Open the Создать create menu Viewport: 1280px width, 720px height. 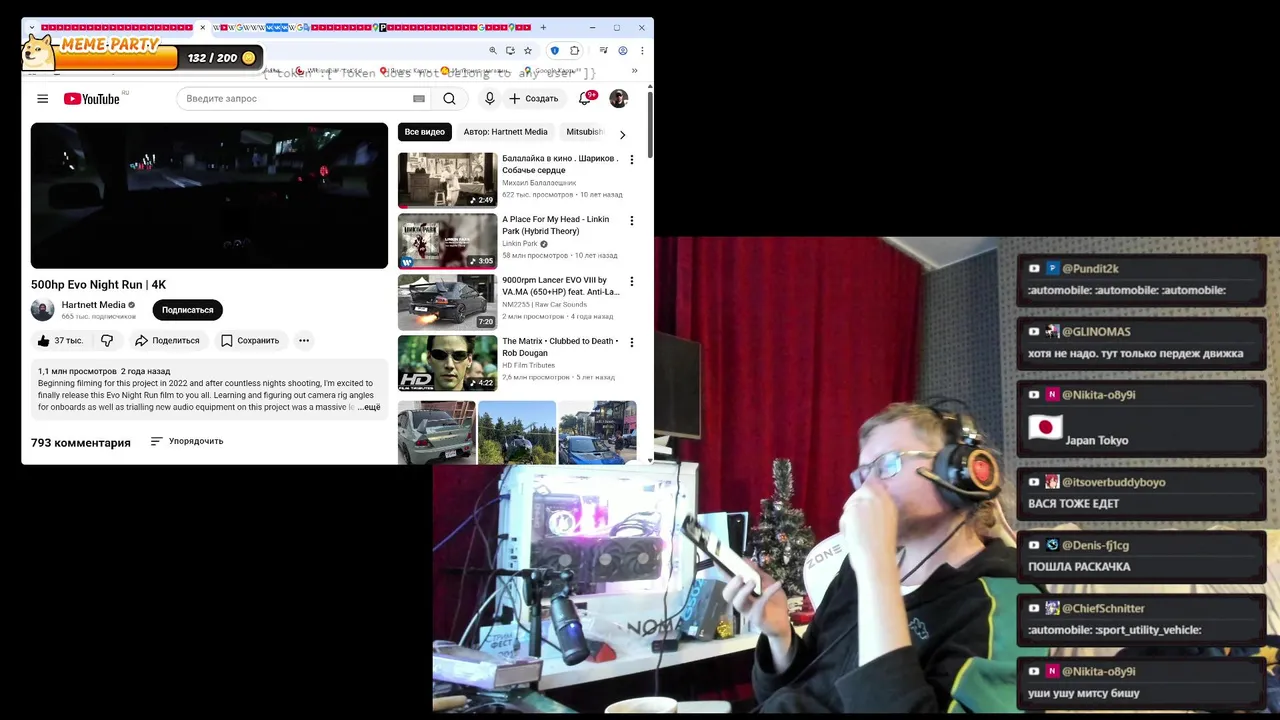point(533,98)
